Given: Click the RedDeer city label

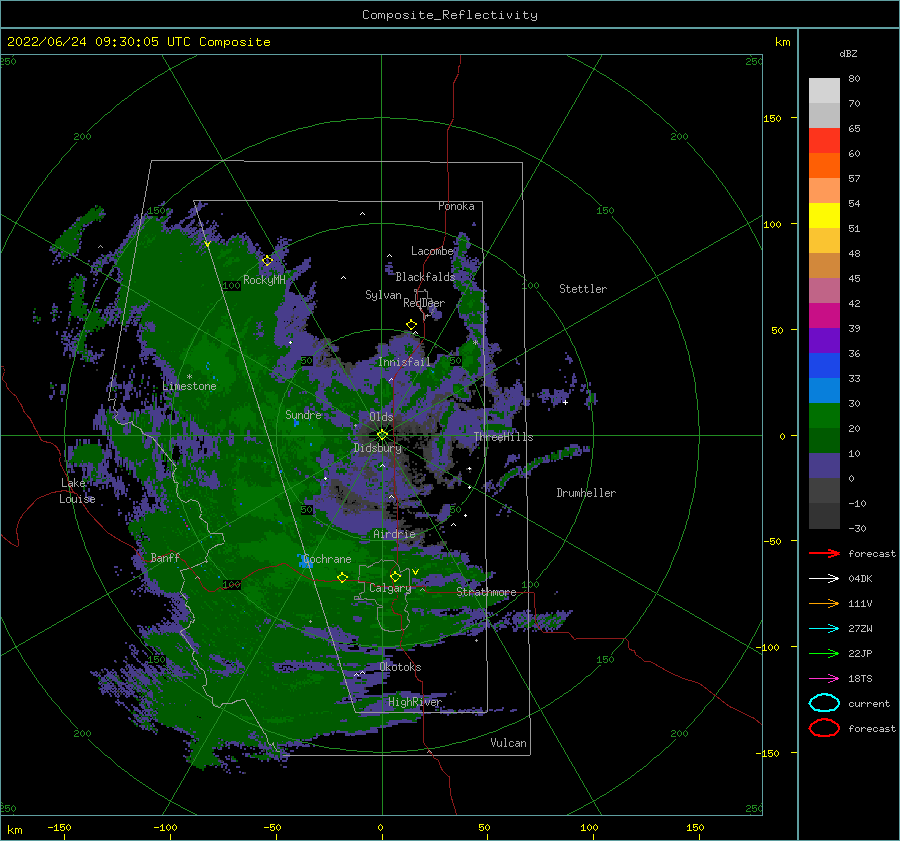Looking at the screenshot, I should click(424, 303).
